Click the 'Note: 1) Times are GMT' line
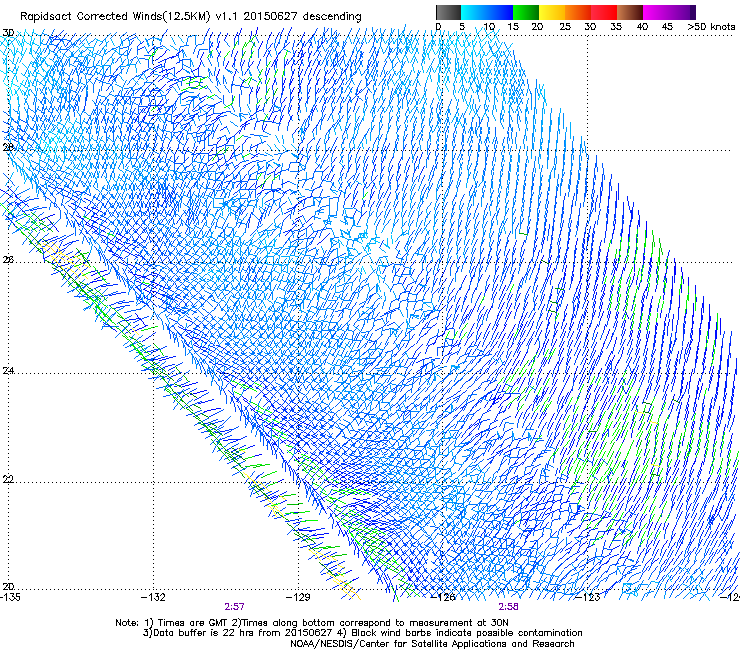This screenshot has height=650, width=740. (311, 623)
